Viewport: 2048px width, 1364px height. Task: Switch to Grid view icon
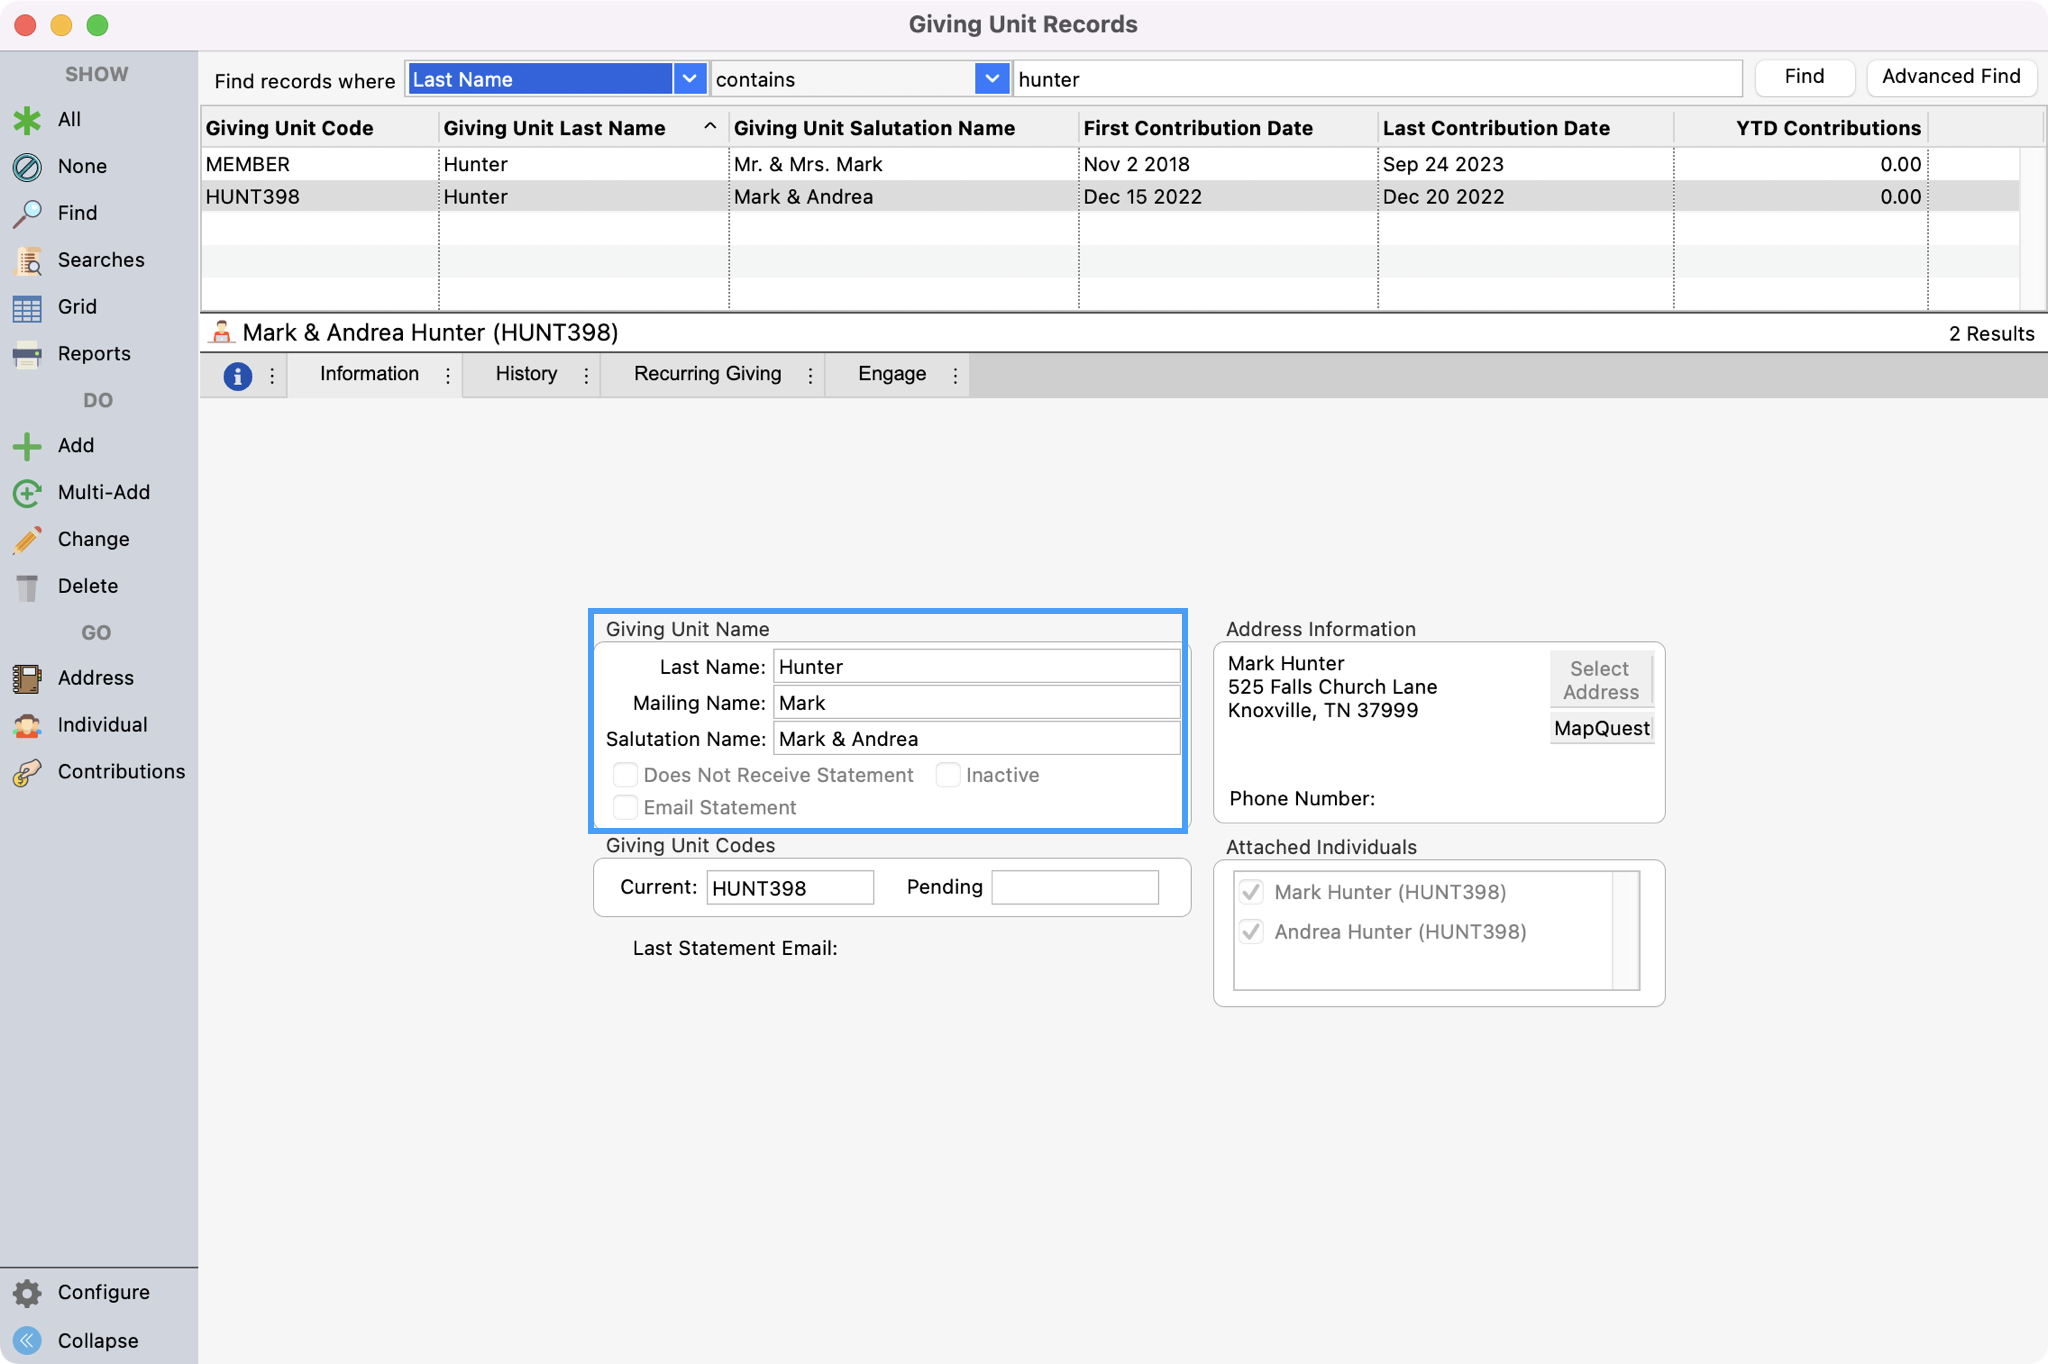[x=27, y=308]
